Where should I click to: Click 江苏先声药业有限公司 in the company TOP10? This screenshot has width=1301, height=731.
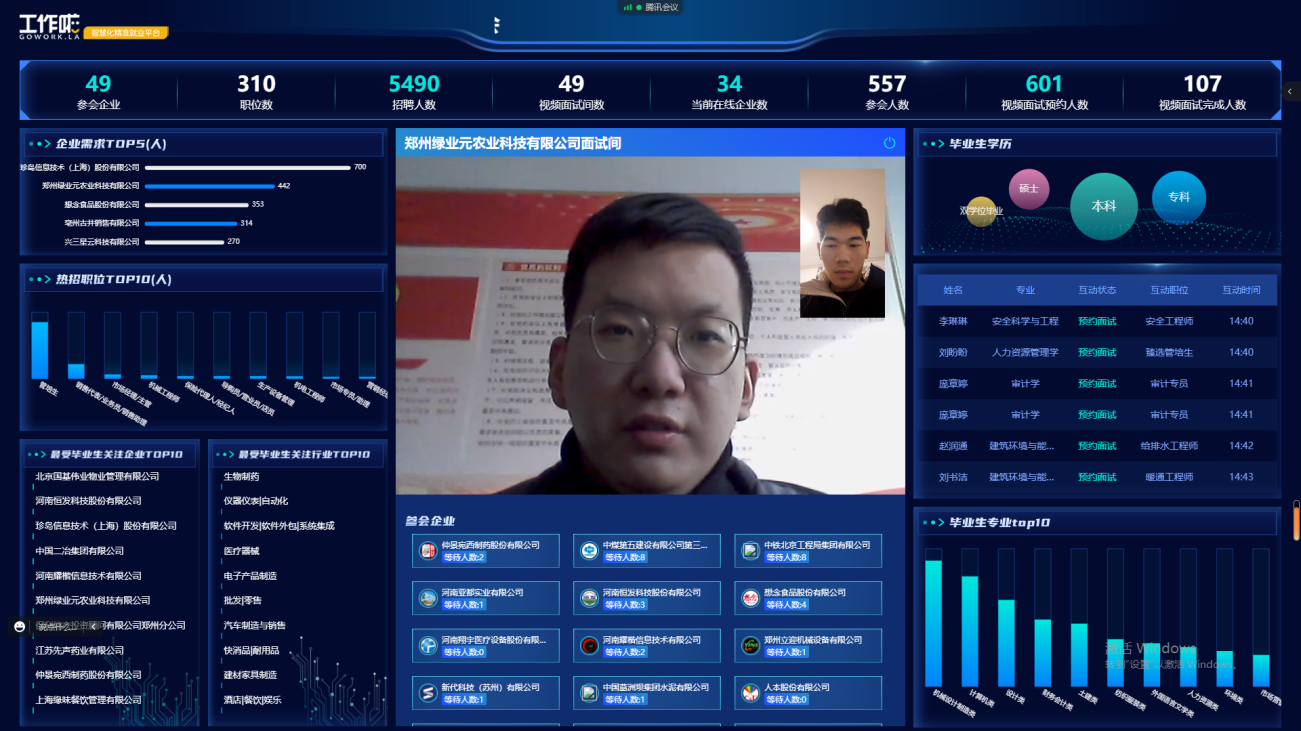click(80, 651)
